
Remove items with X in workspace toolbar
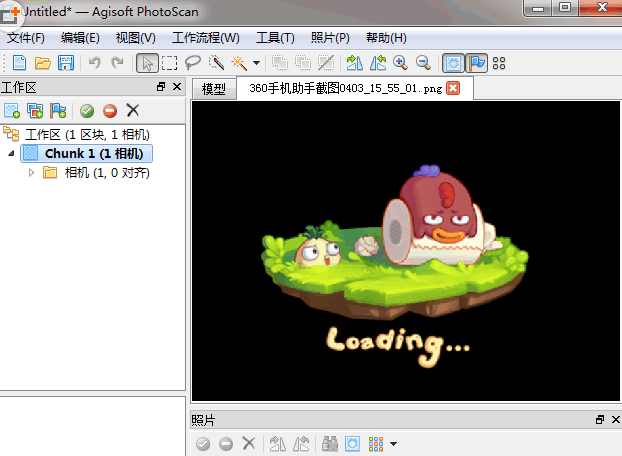[133, 110]
